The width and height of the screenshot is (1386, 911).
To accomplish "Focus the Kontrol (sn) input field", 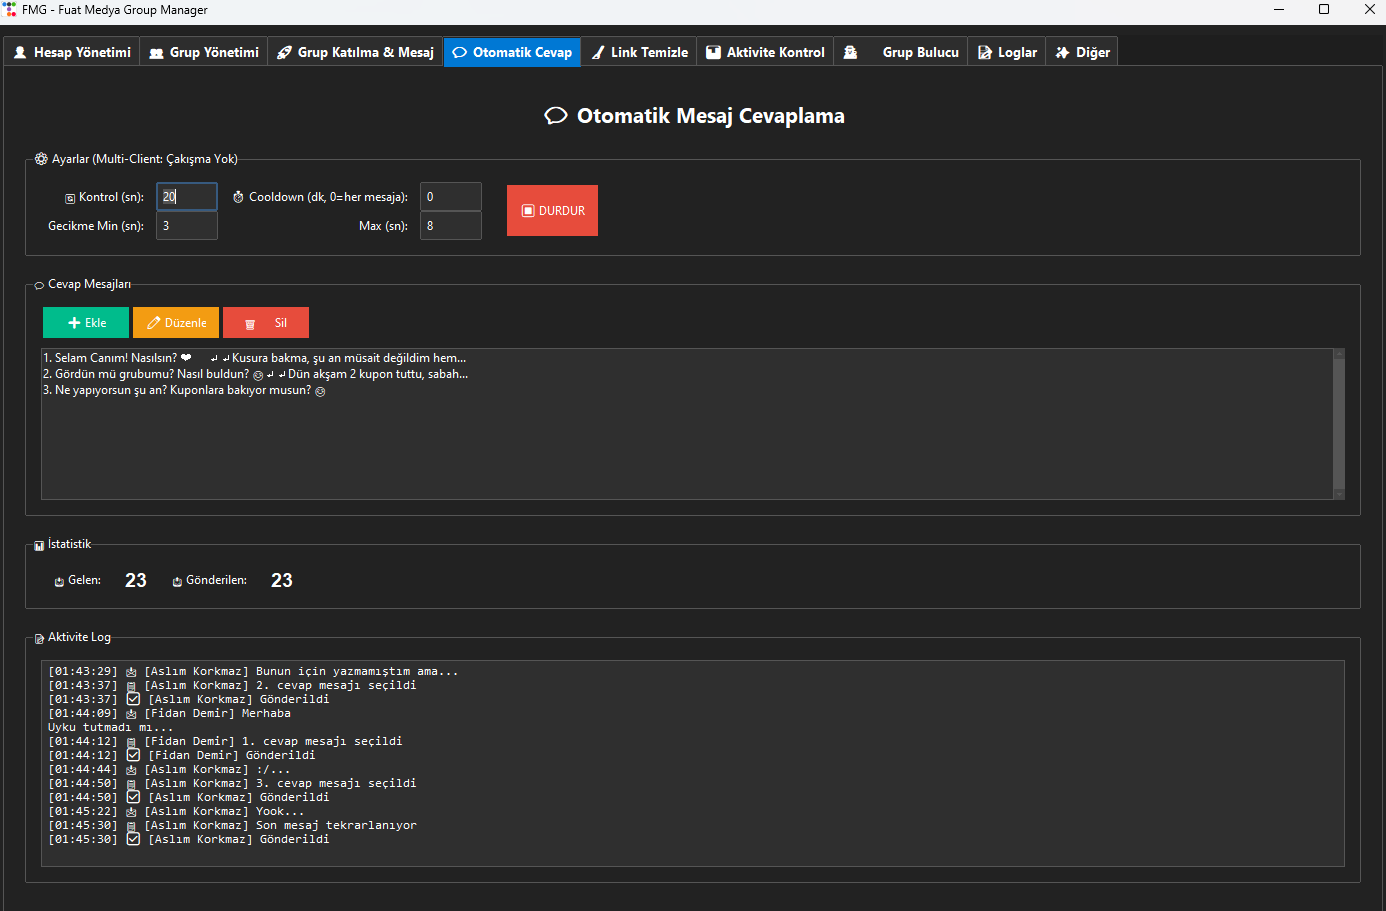I will coord(187,197).
